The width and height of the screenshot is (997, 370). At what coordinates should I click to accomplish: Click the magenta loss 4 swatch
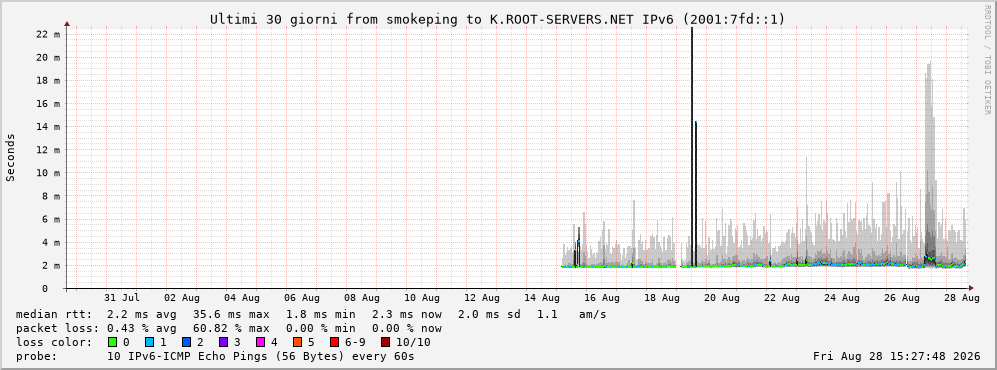coord(260,342)
